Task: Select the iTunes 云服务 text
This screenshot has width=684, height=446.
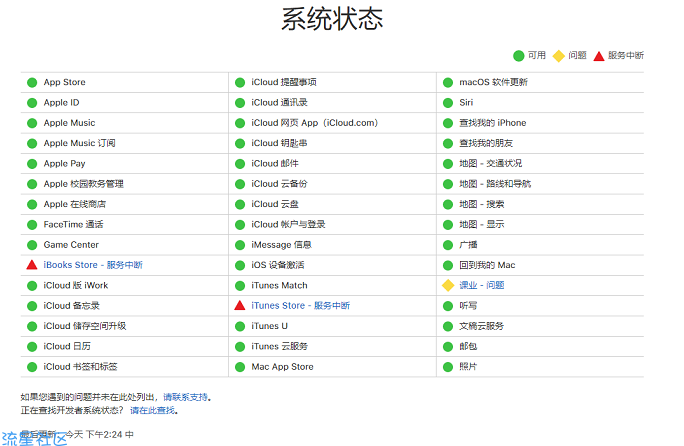Action: (x=280, y=346)
